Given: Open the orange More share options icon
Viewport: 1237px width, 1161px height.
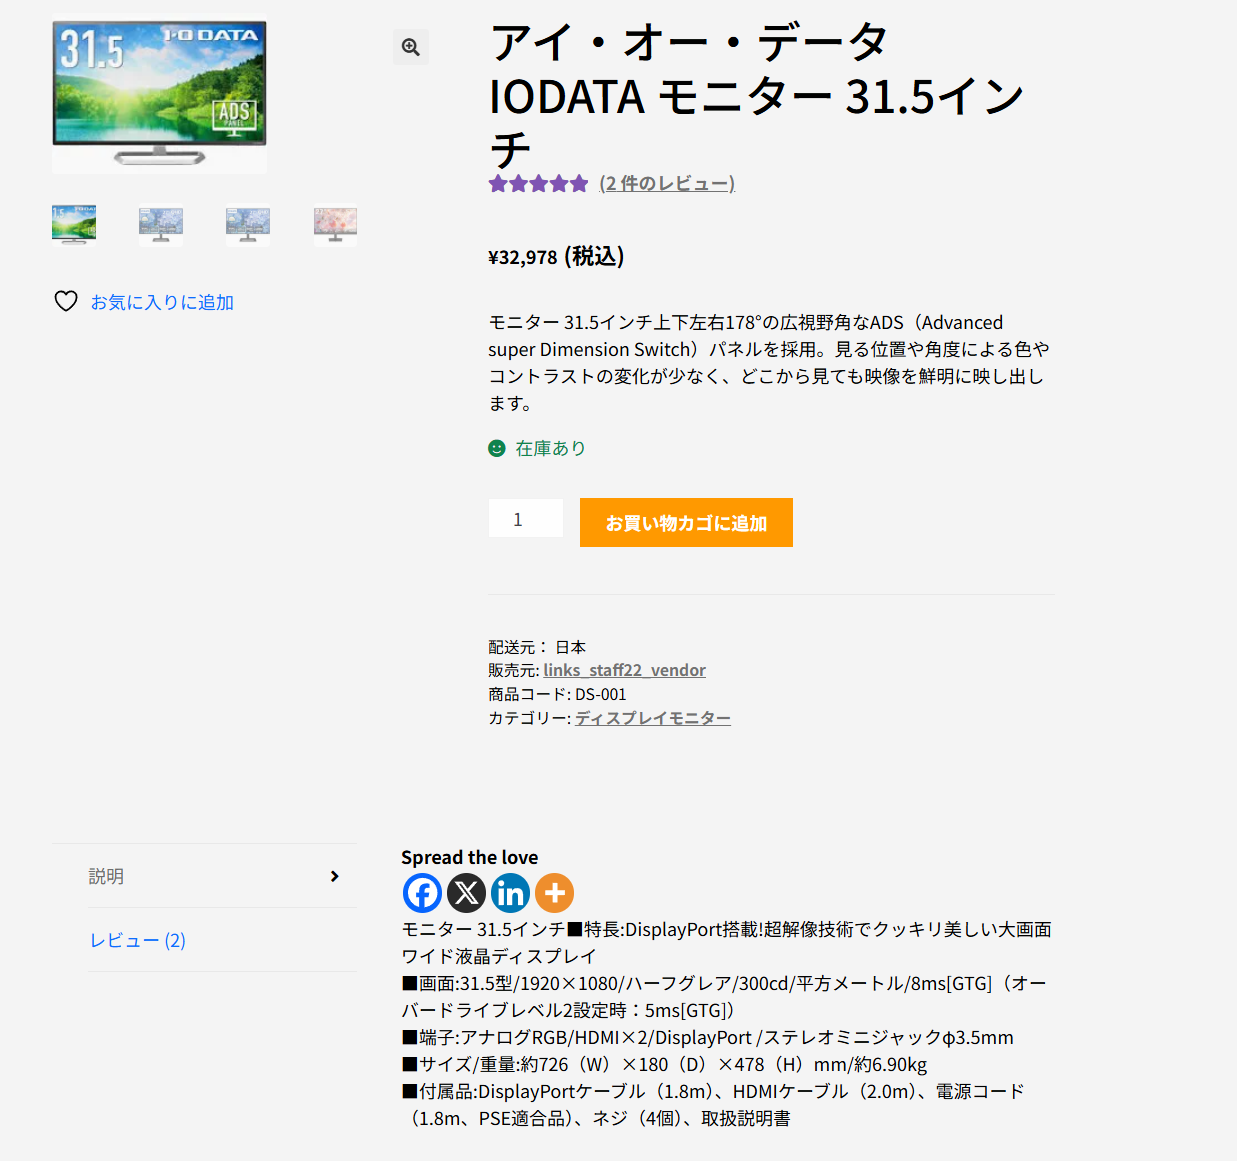Looking at the screenshot, I should click(554, 893).
